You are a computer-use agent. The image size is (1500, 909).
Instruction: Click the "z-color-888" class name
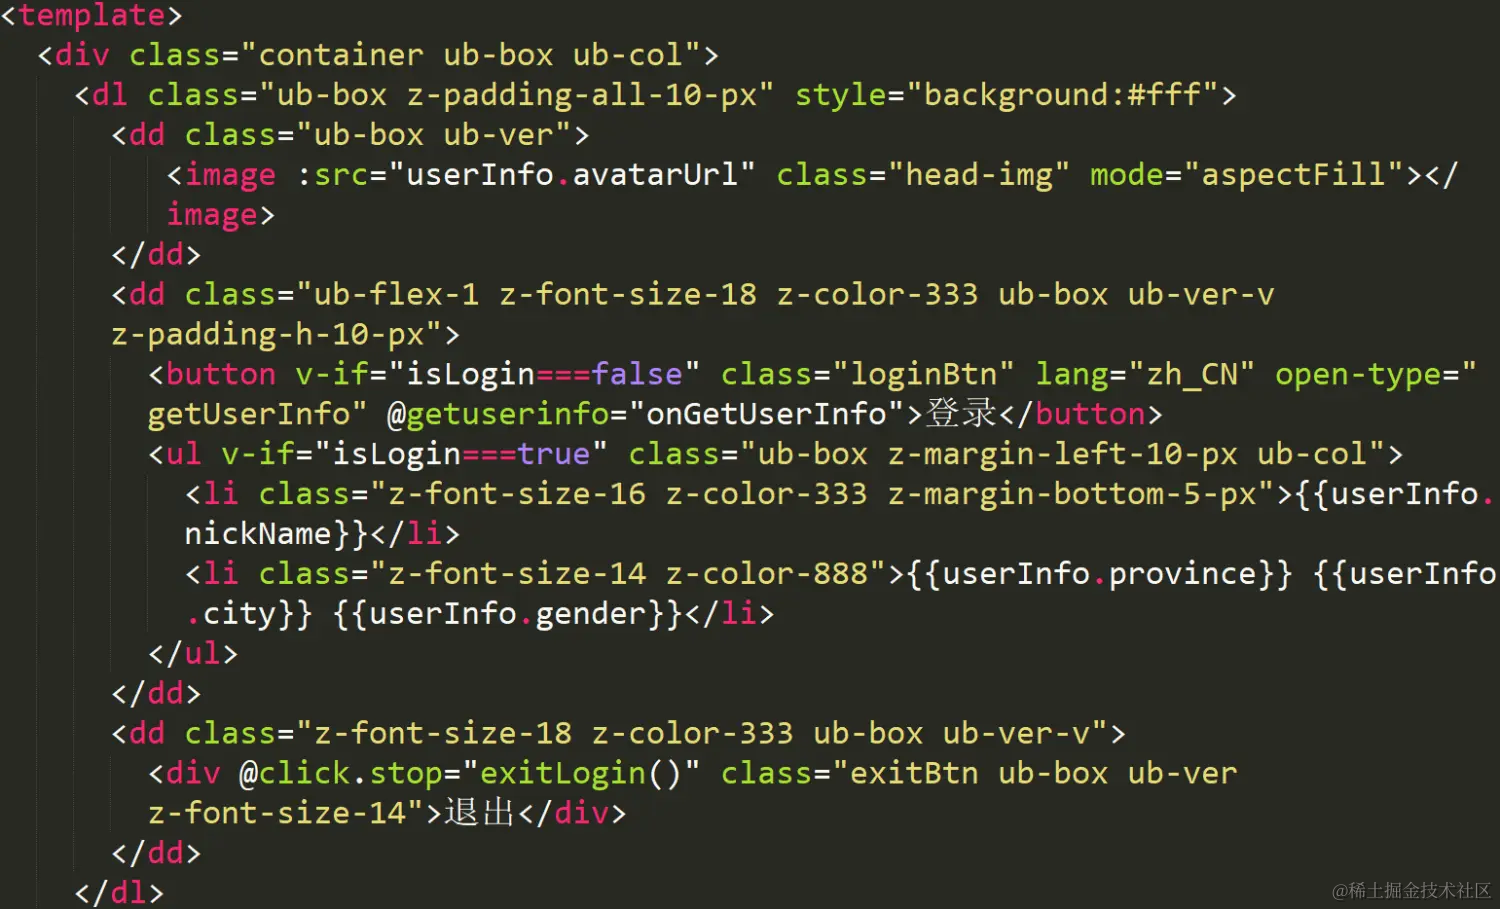click(767, 573)
